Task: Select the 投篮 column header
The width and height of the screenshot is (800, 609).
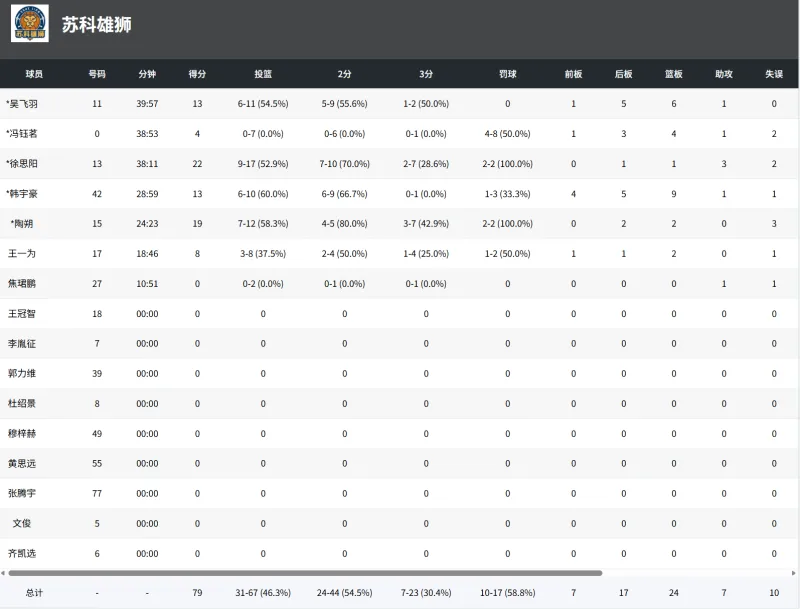Action: coord(263,74)
